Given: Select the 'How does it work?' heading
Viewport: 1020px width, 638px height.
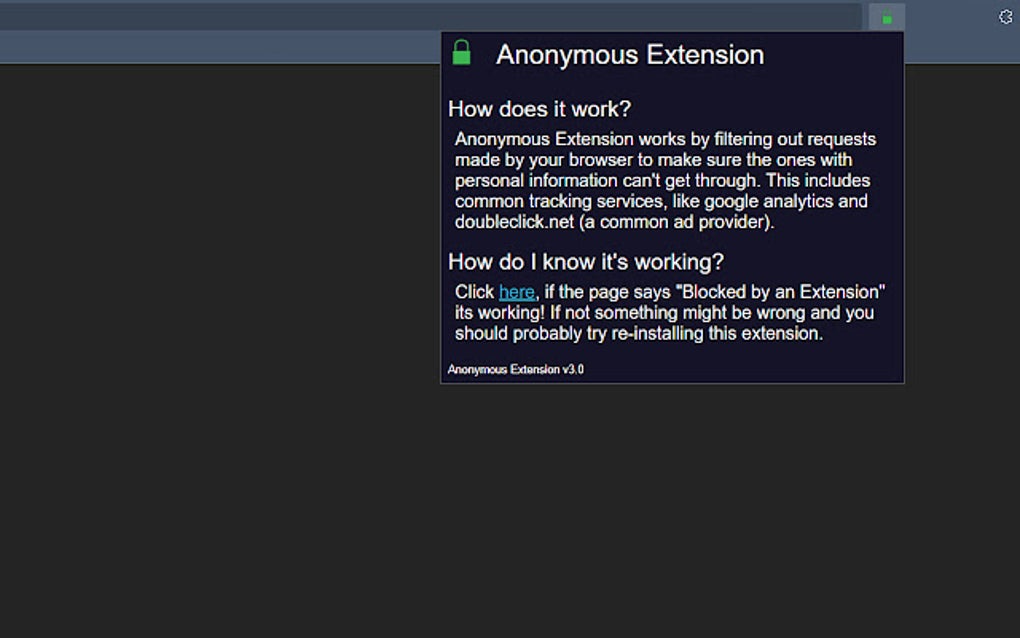Looking at the screenshot, I should pos(539,109).
